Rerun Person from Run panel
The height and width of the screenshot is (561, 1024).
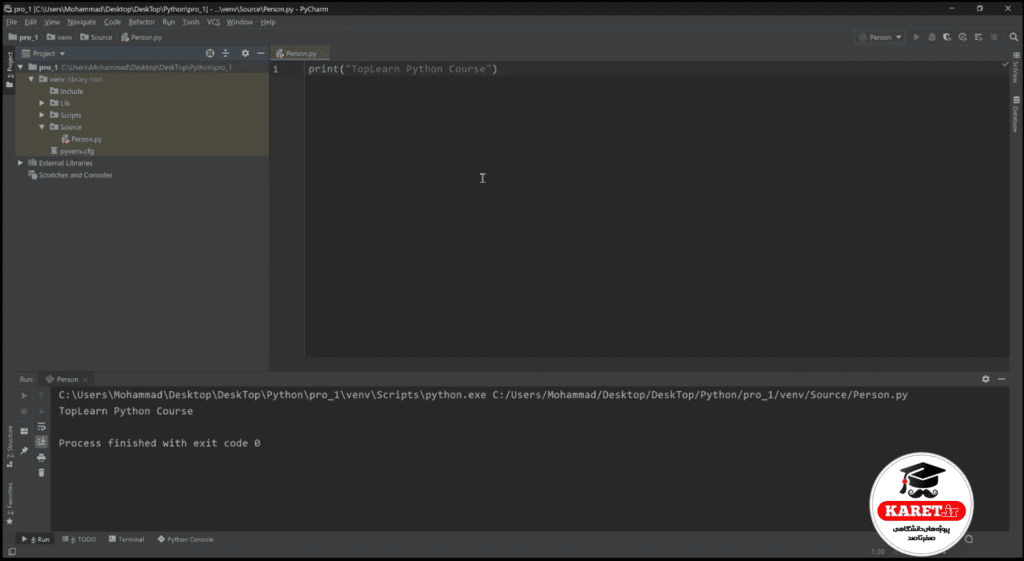point(24,395)
